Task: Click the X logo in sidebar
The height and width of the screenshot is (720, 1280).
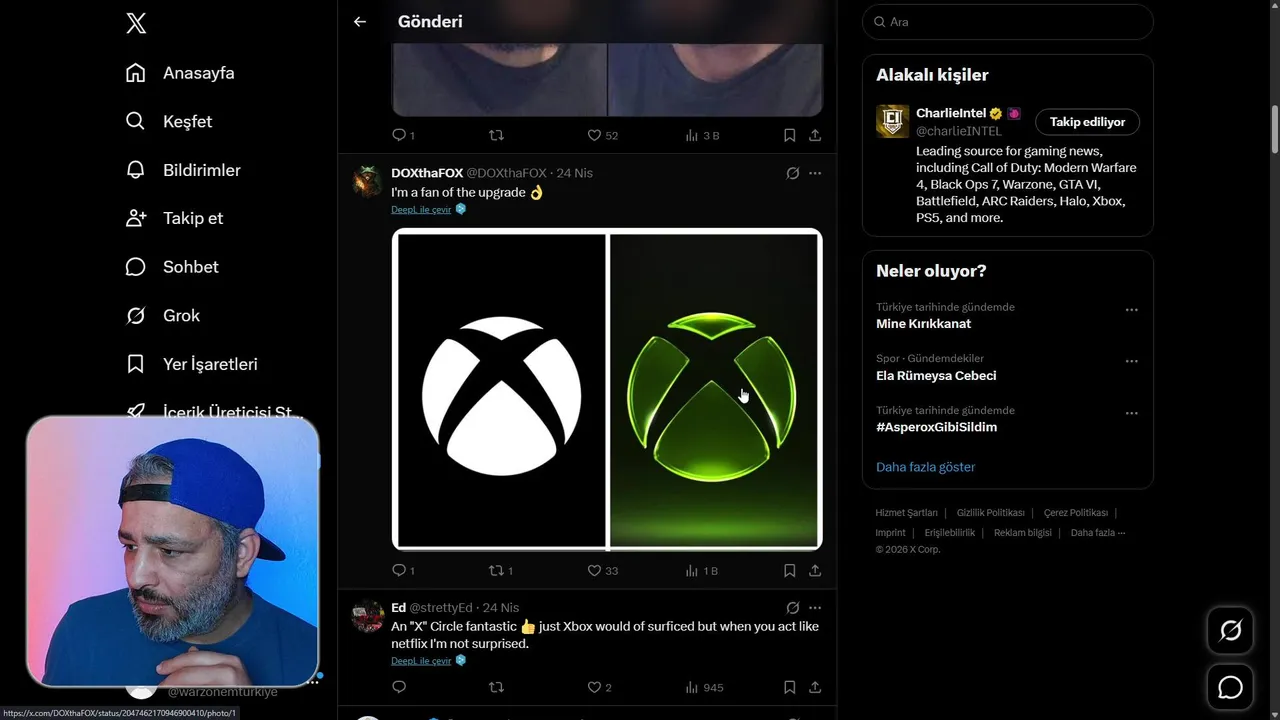Action: tap(136, 23)
